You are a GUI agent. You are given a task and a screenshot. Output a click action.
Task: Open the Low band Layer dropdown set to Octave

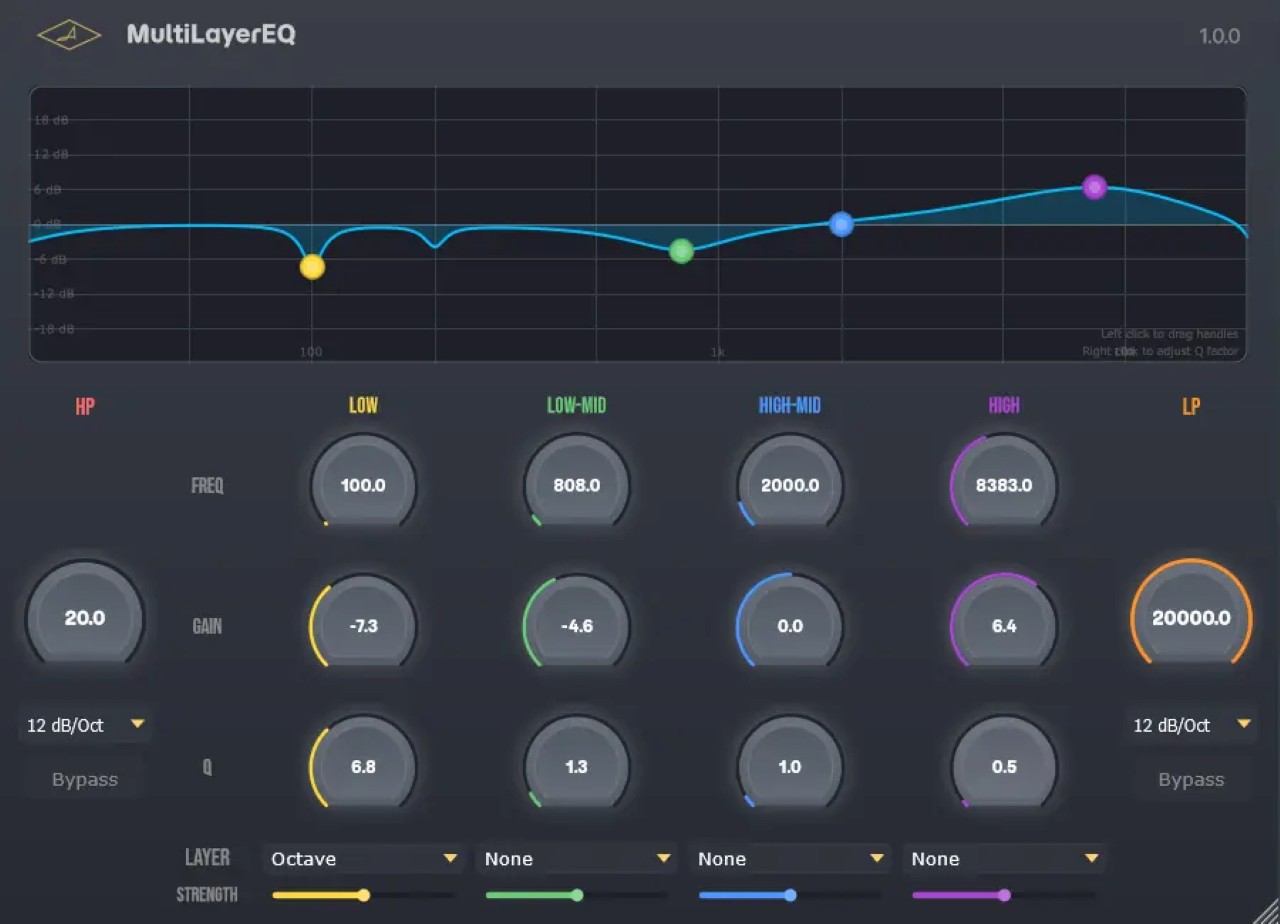point(364,859)
